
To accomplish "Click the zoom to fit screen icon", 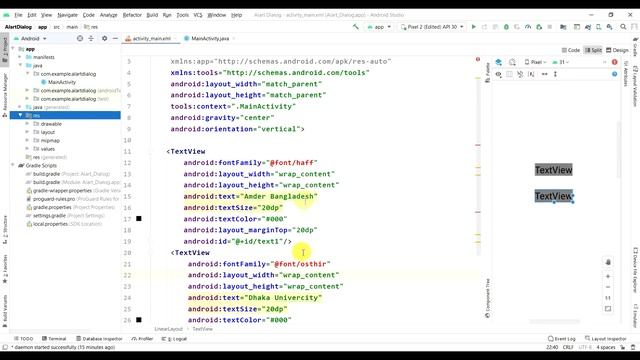I will [608, 309].
